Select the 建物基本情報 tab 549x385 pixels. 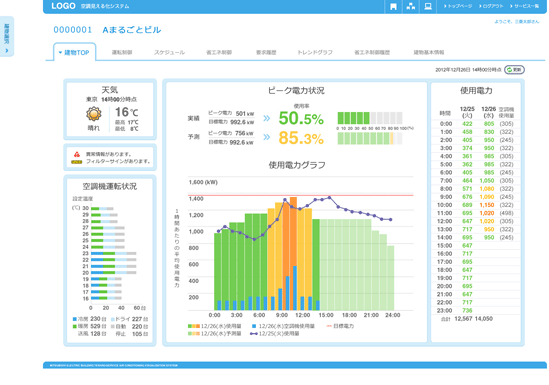[x=429, y=52]
